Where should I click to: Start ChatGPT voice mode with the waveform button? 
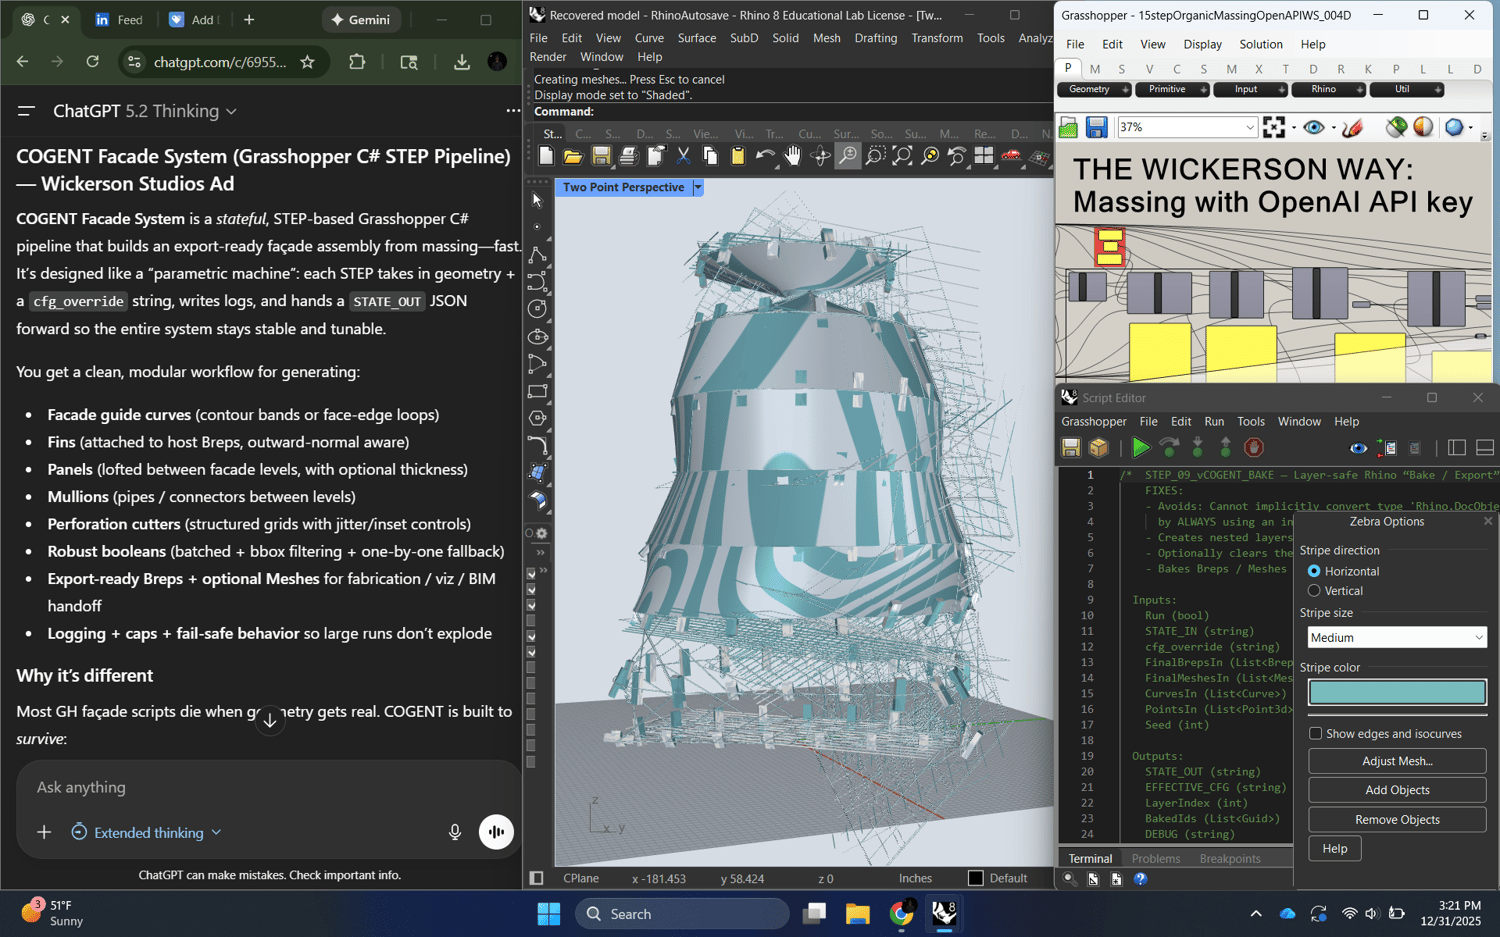496,832
